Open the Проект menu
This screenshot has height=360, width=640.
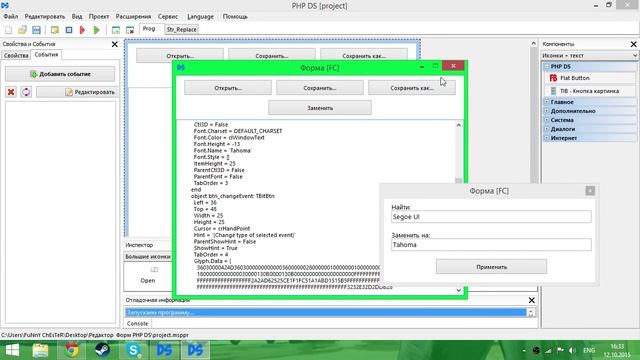pos(99,17)
